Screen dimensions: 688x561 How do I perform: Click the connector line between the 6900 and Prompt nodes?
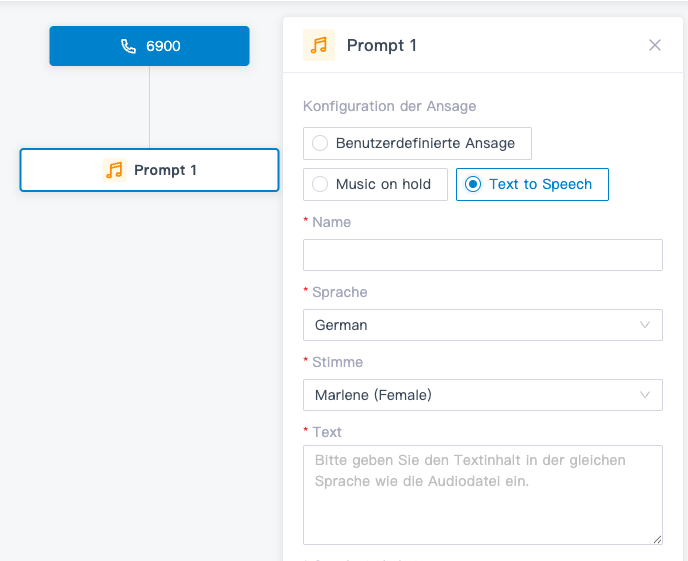click(x=150, y=107)
